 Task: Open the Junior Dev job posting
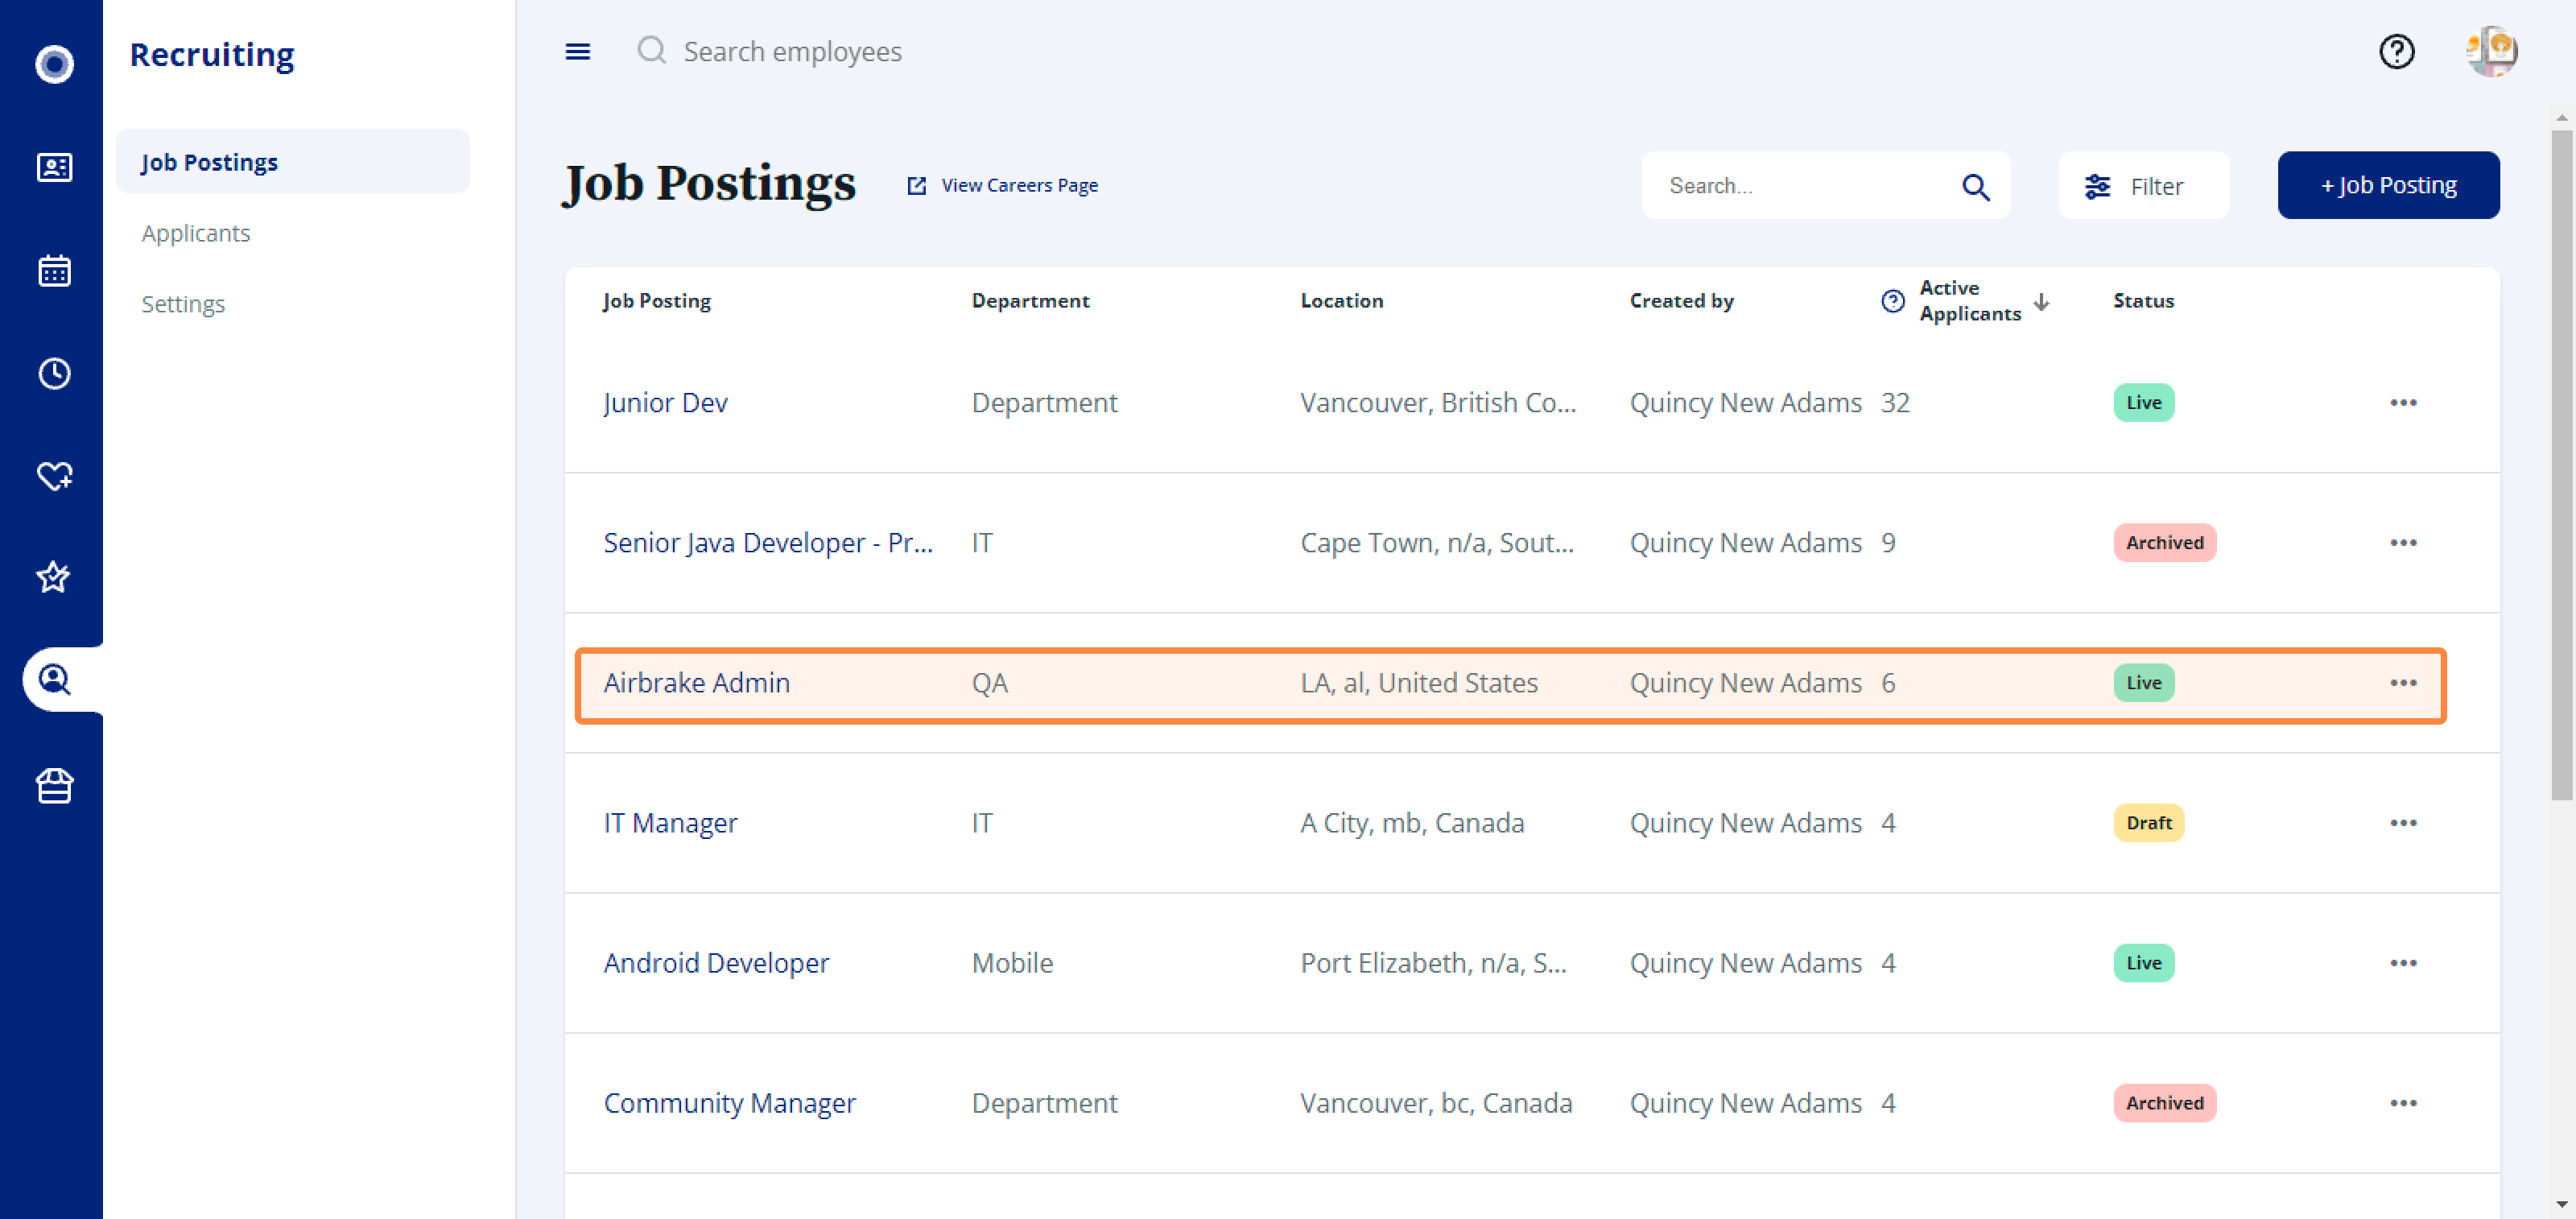(665, 403)
